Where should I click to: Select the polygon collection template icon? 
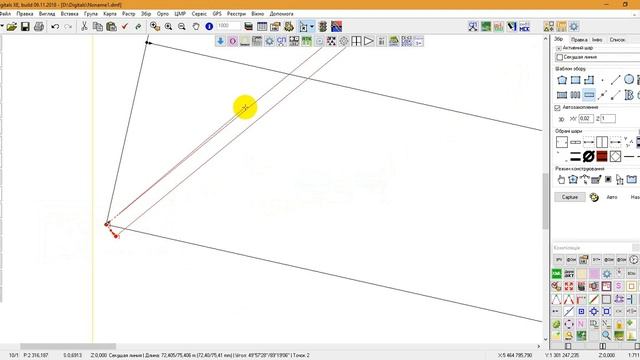(562, 80)
